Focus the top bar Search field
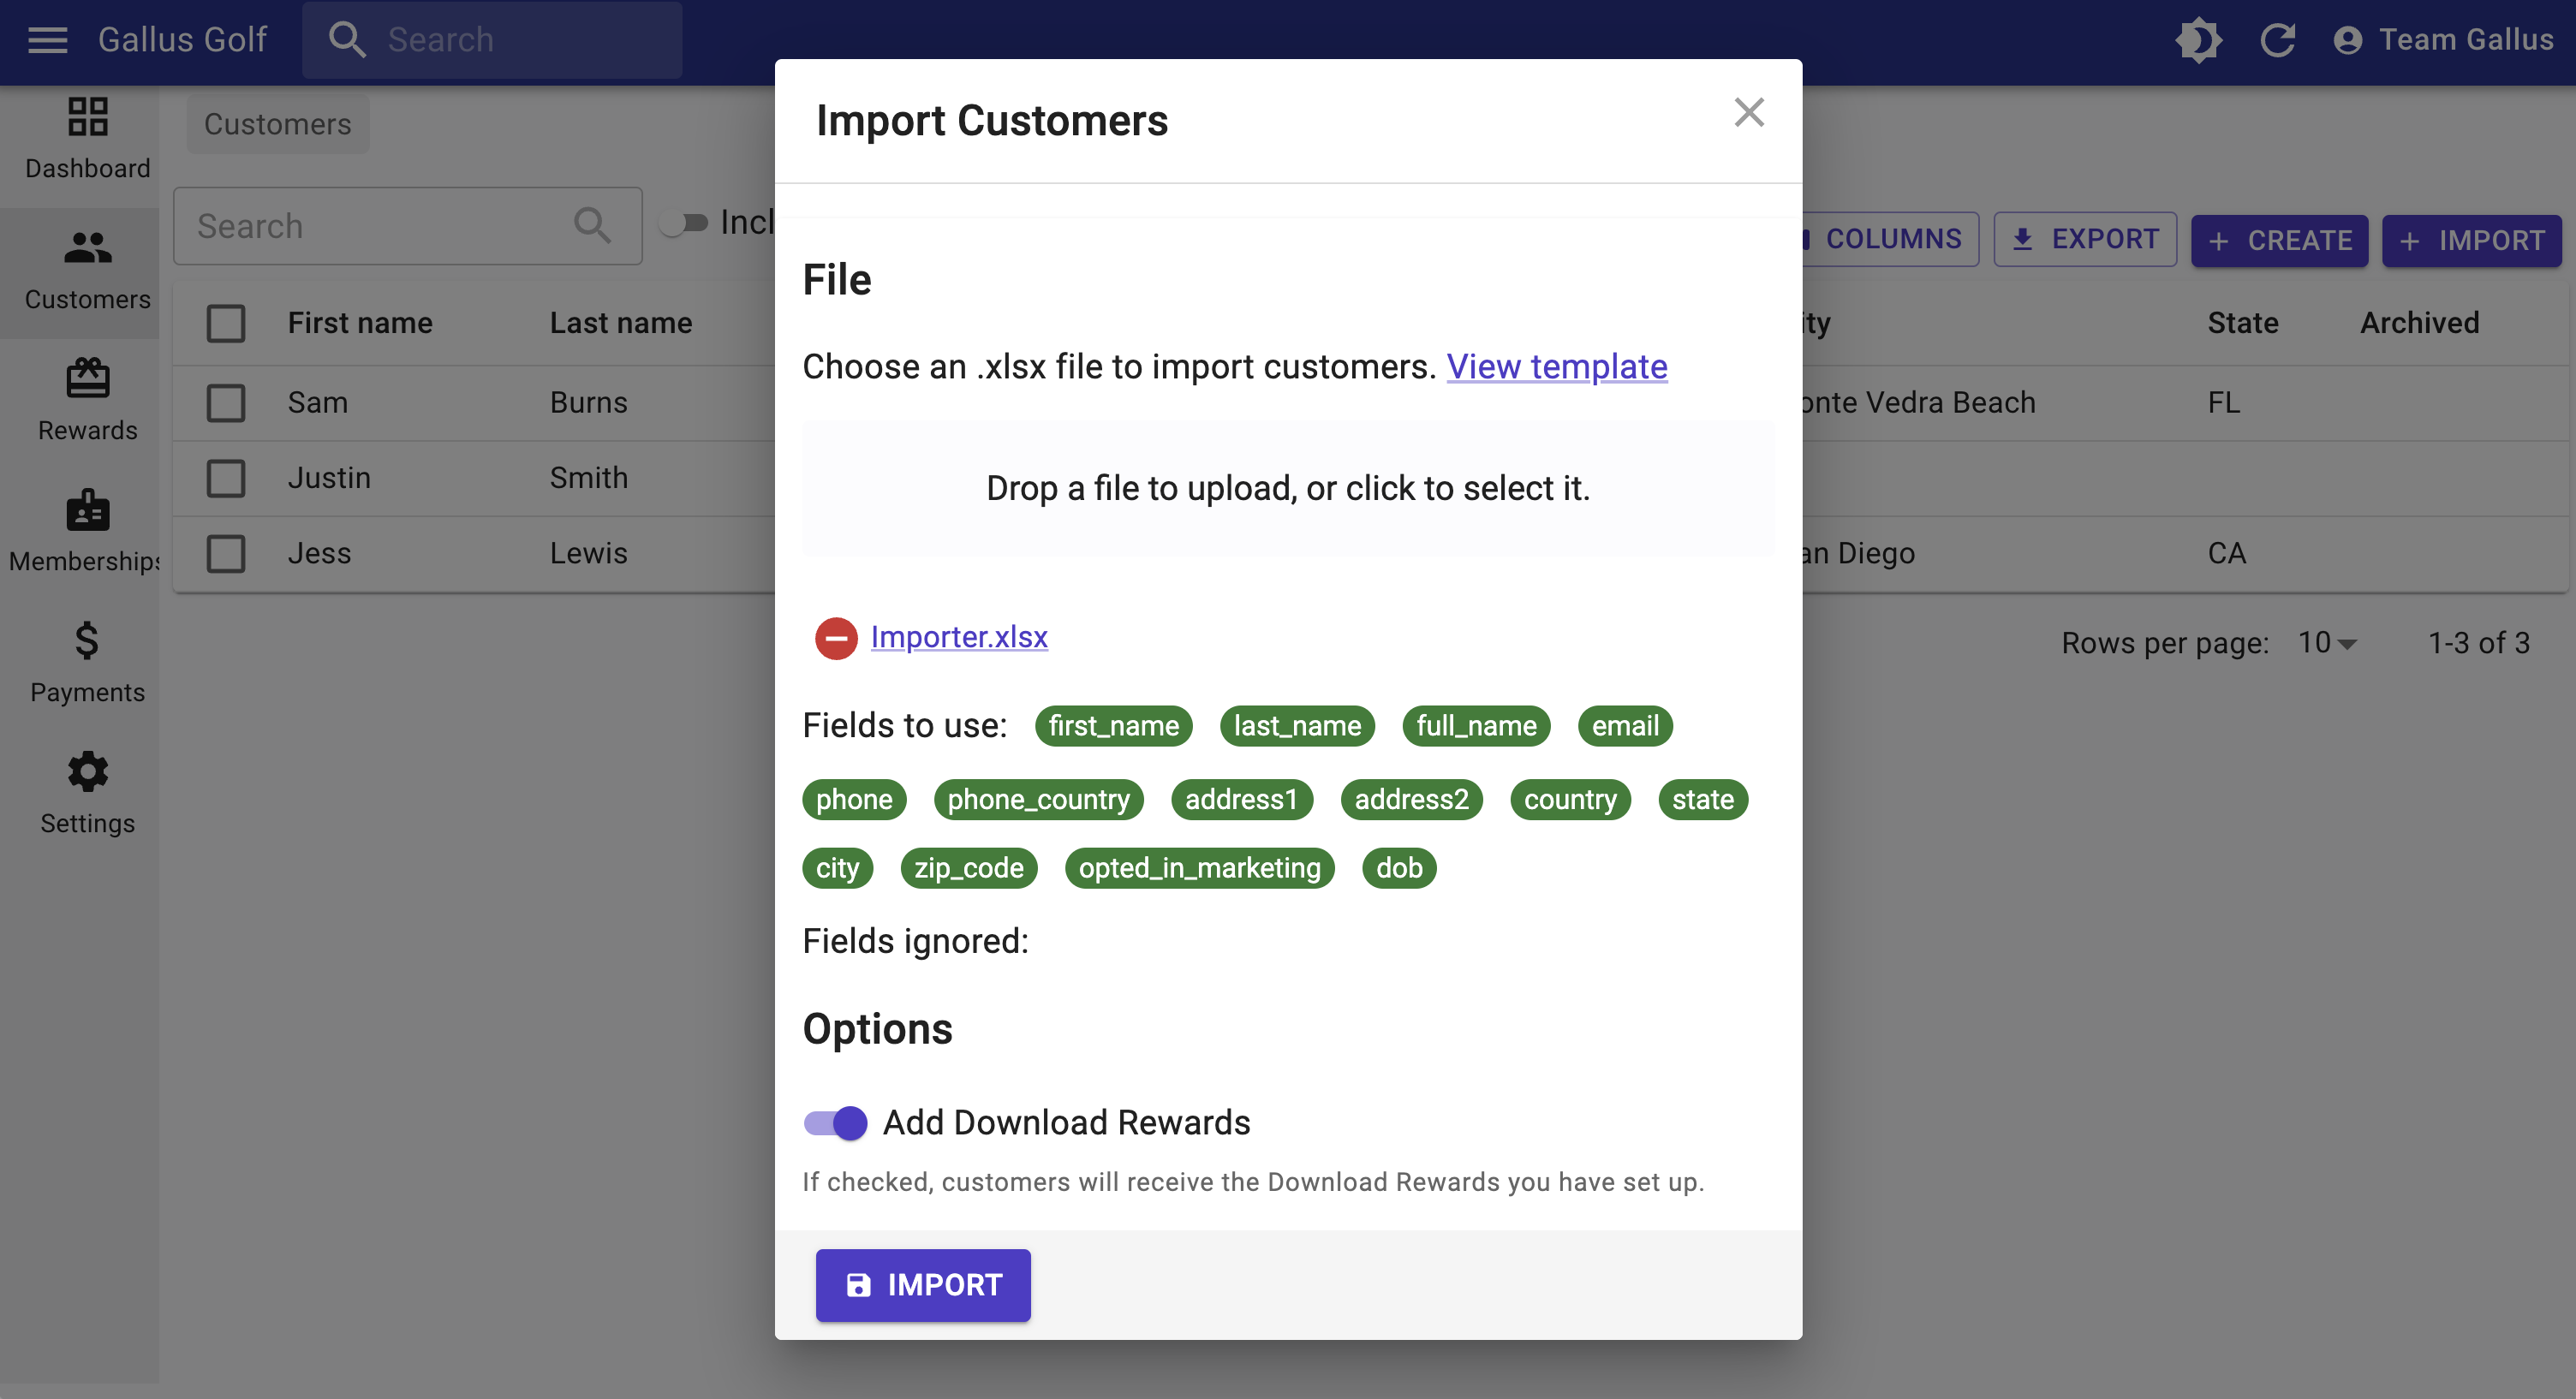The width and height of the screenshot is (2576, 1399). (x=493, y=40)
